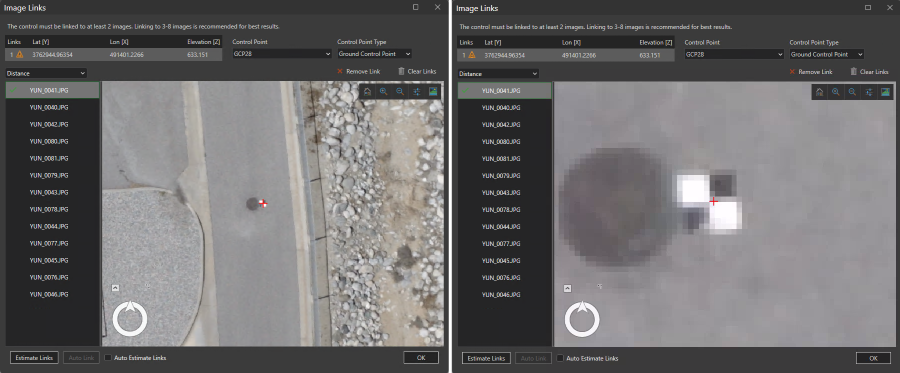Click OK button in pixelated close-up window

pyautogui.click(x=873, y=358)
